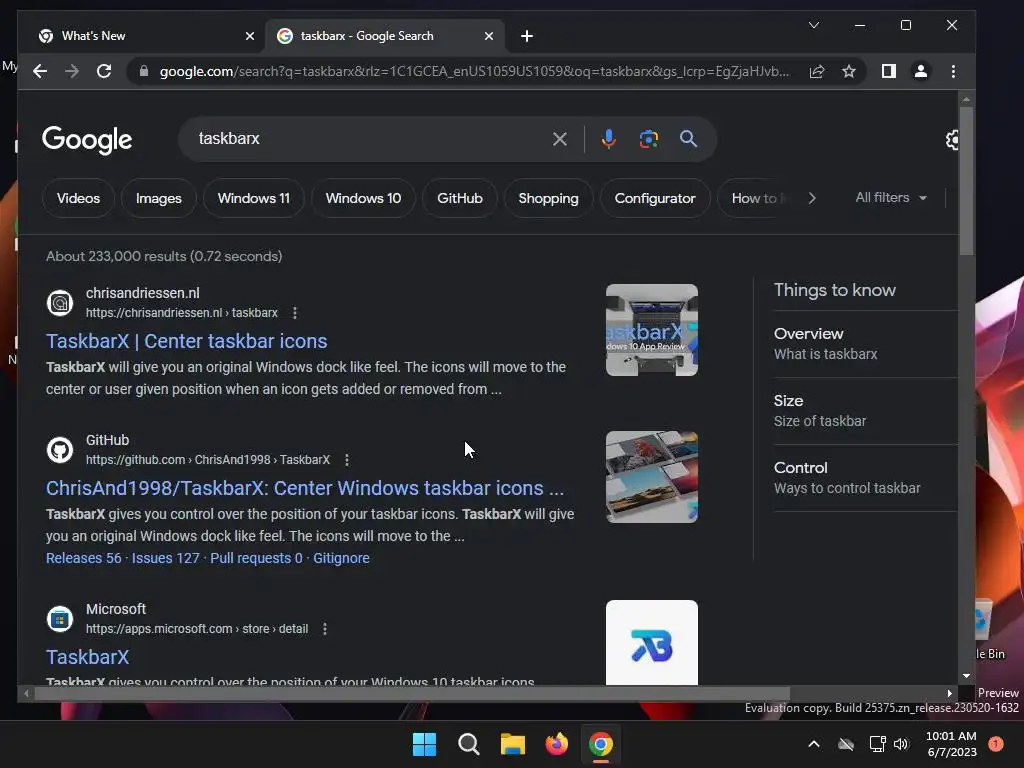The image size is (1024, 768).
Task: Select the Windows 10 filter chip
Action: click(363, 198)
